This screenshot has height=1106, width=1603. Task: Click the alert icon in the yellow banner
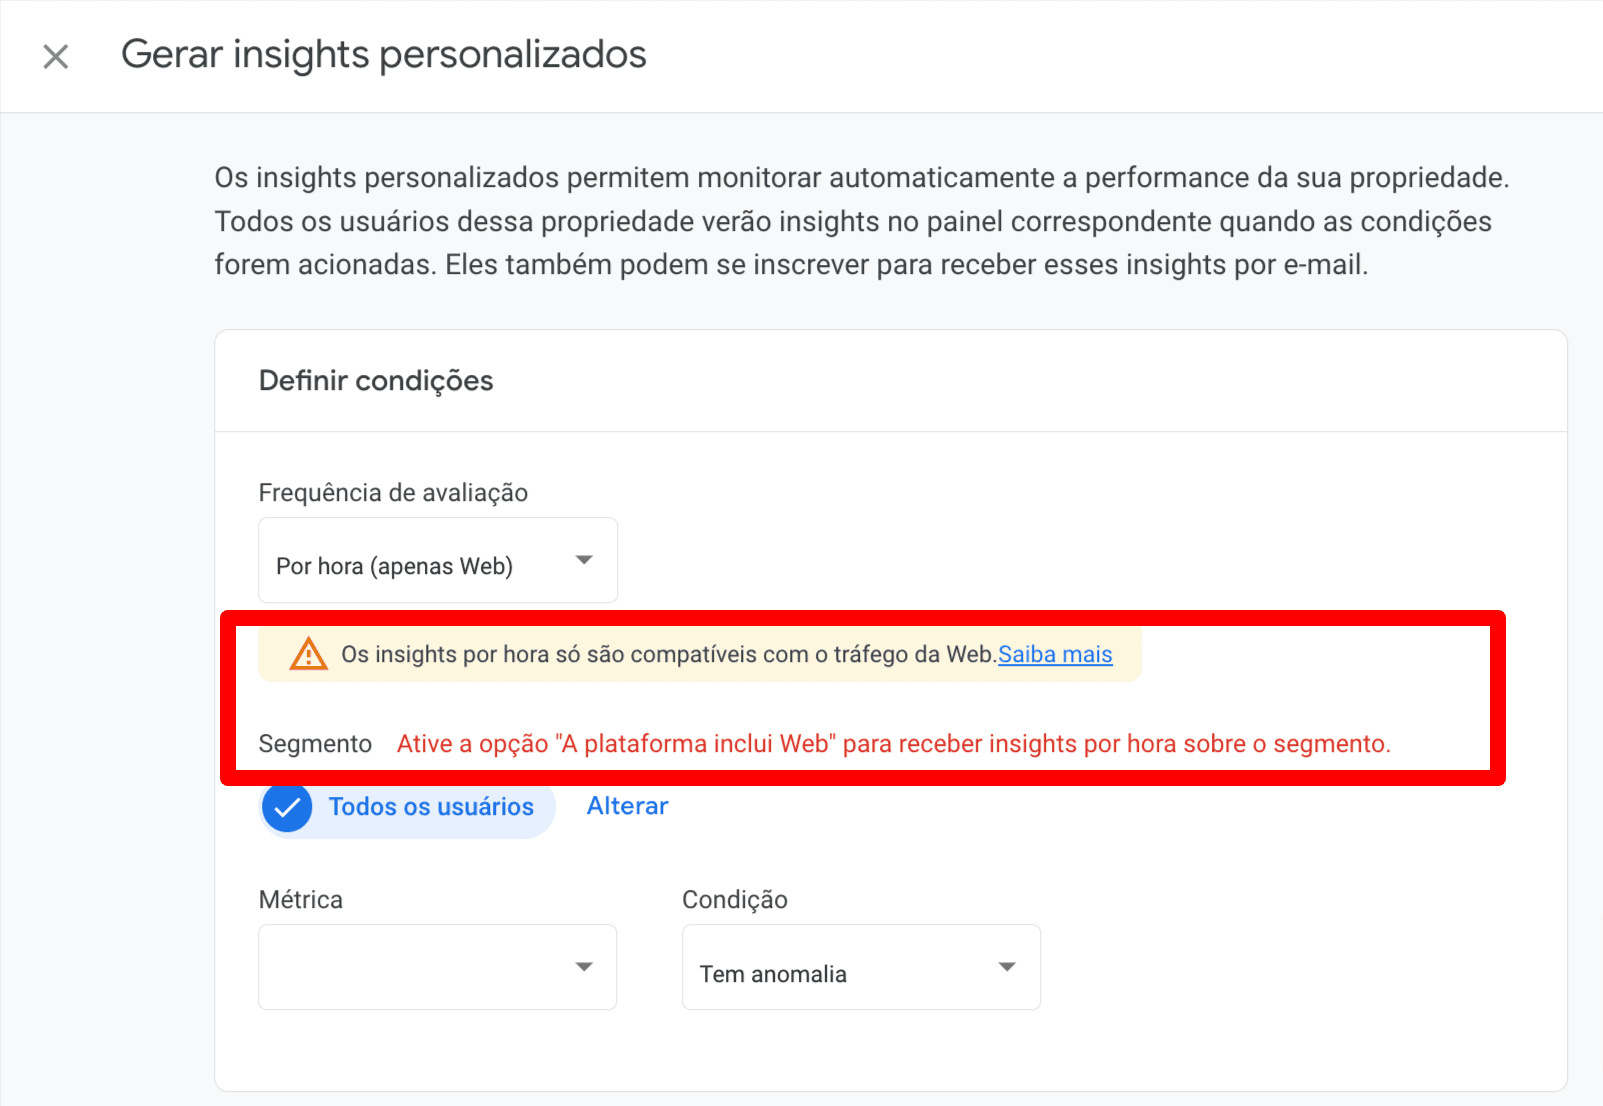click(309, 653)
